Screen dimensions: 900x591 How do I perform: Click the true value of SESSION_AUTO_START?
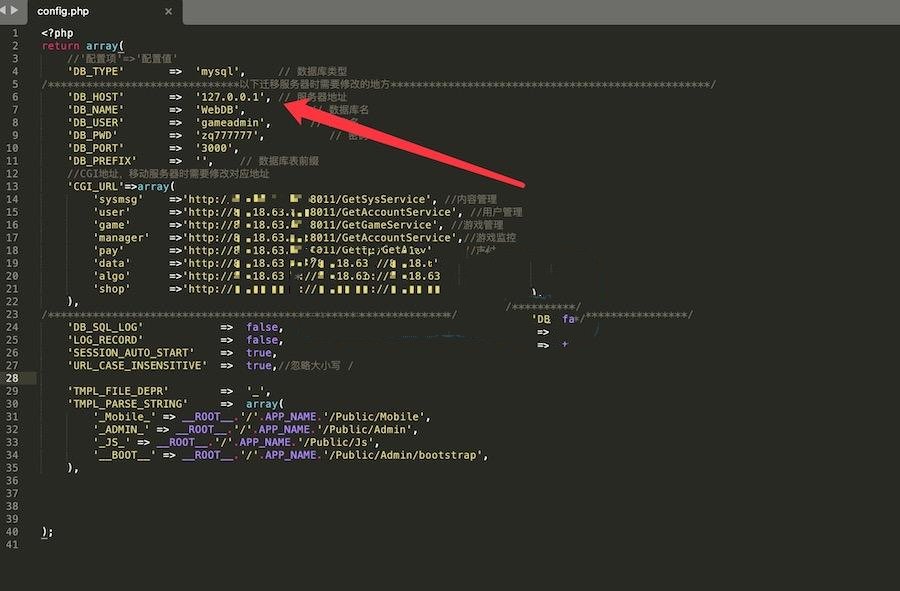(259, 353)
